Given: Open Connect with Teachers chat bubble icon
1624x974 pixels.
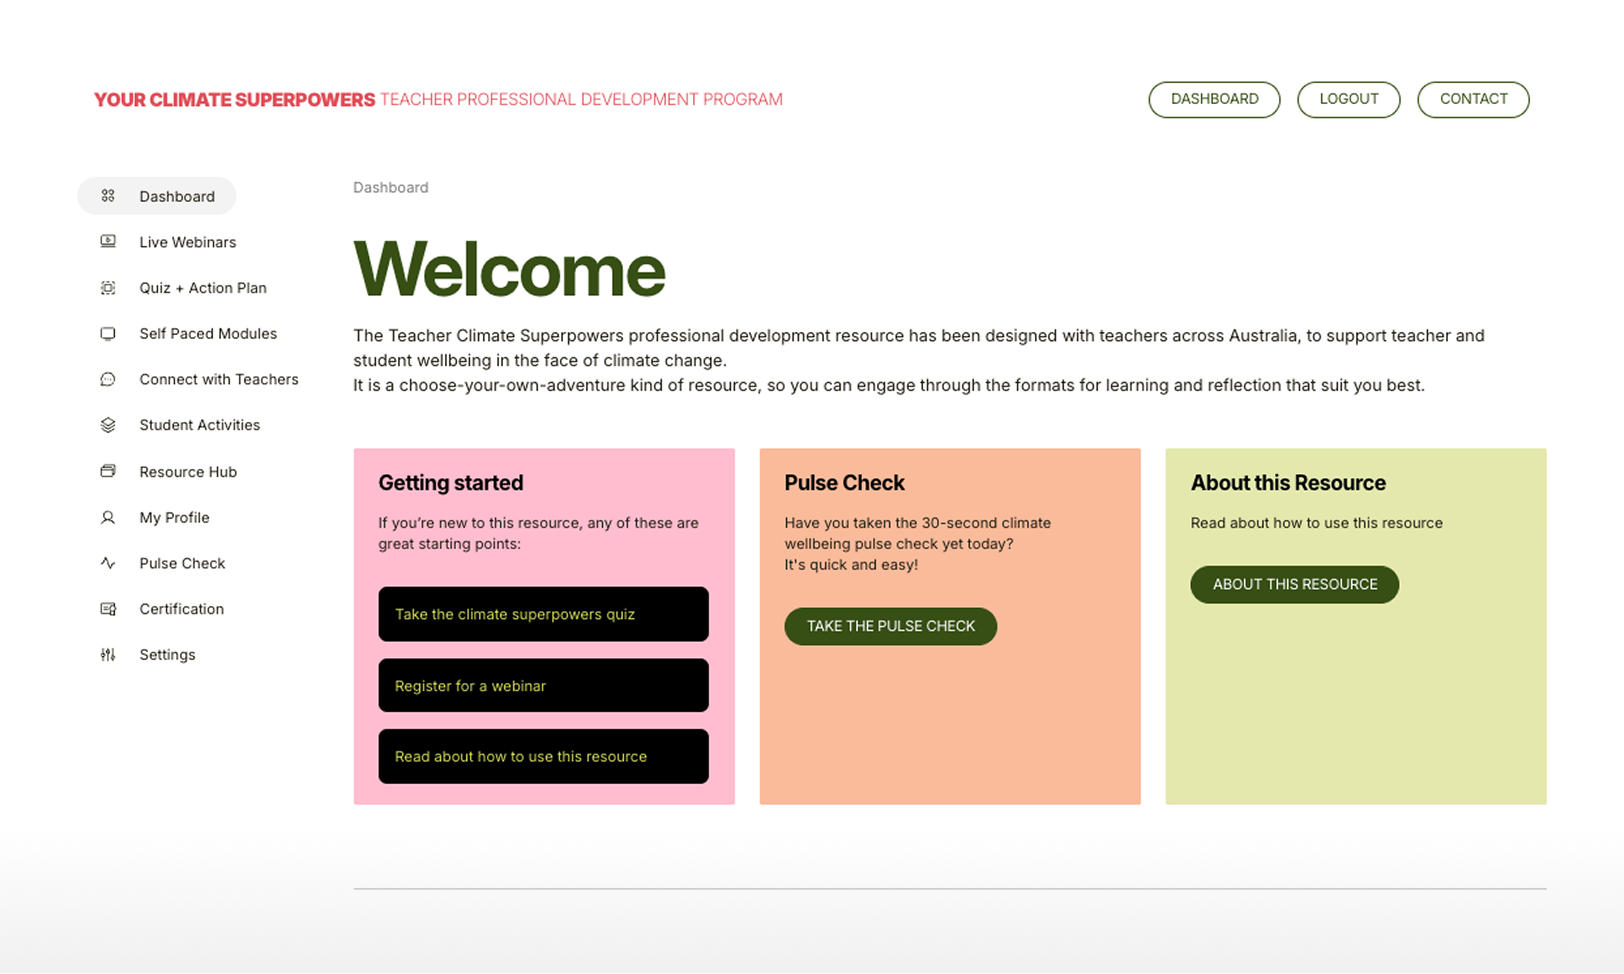Looking at the screenshot, I should [x=107, y=379].
